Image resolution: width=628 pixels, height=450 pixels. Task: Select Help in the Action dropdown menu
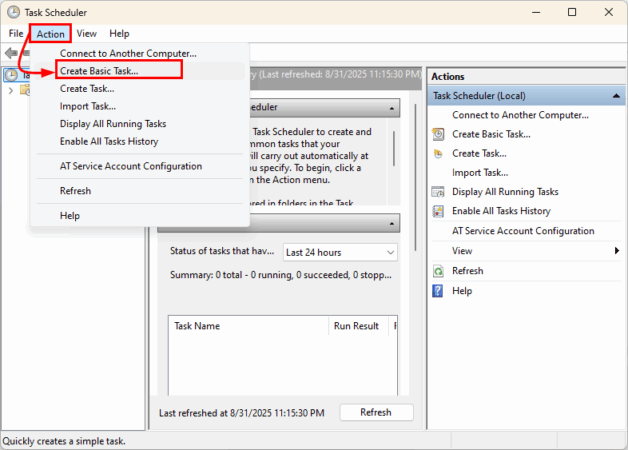point(139,216)
